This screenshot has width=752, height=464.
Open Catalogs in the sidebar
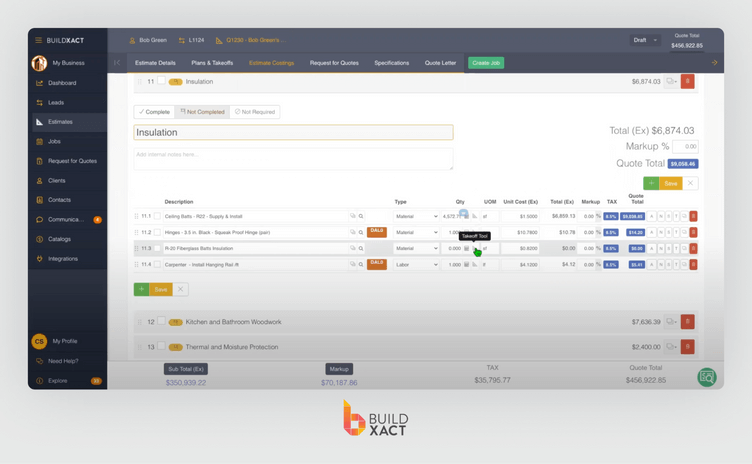tap(59, 239)
